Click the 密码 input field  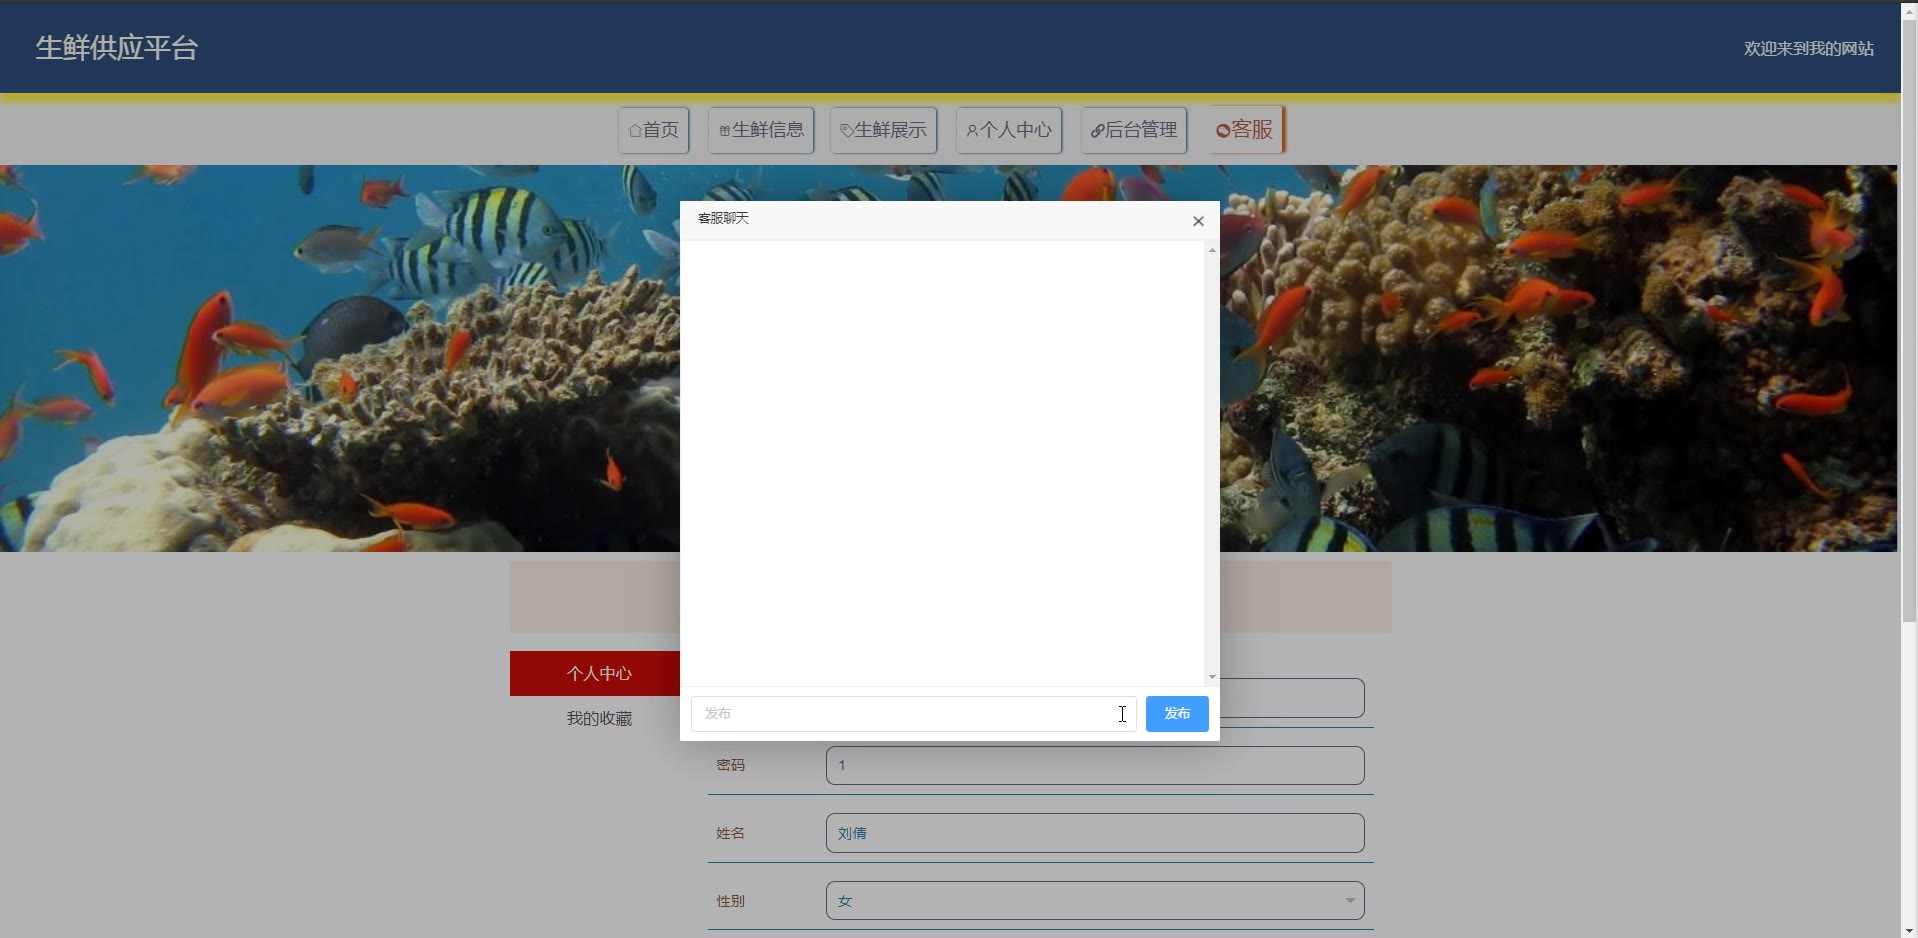click(1095, 765)
